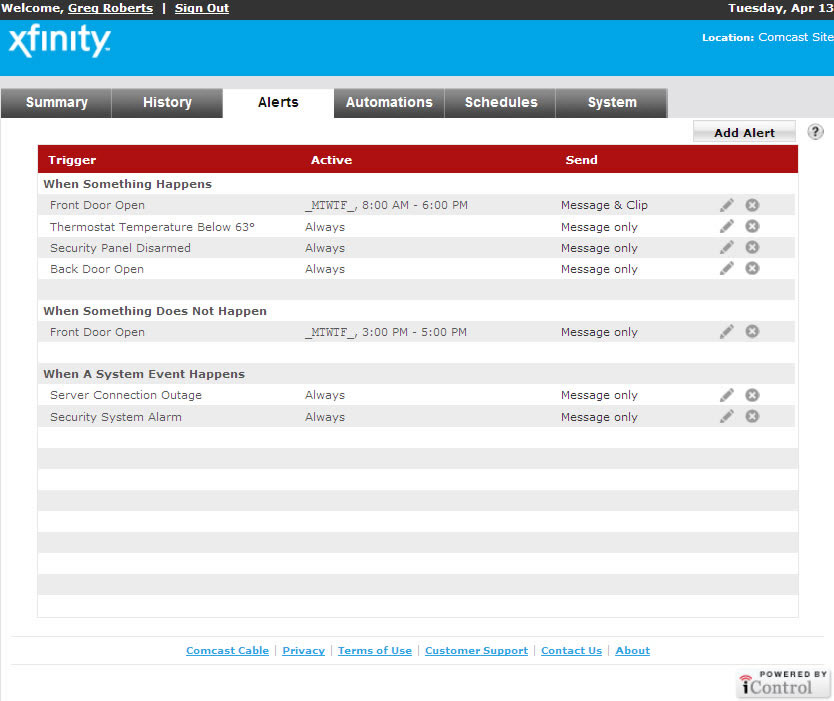Edit the Front Door Open 3:00 PM alert
Image resolution: width=834 pixels, height=701 pixels.
(x=727, y=332)
